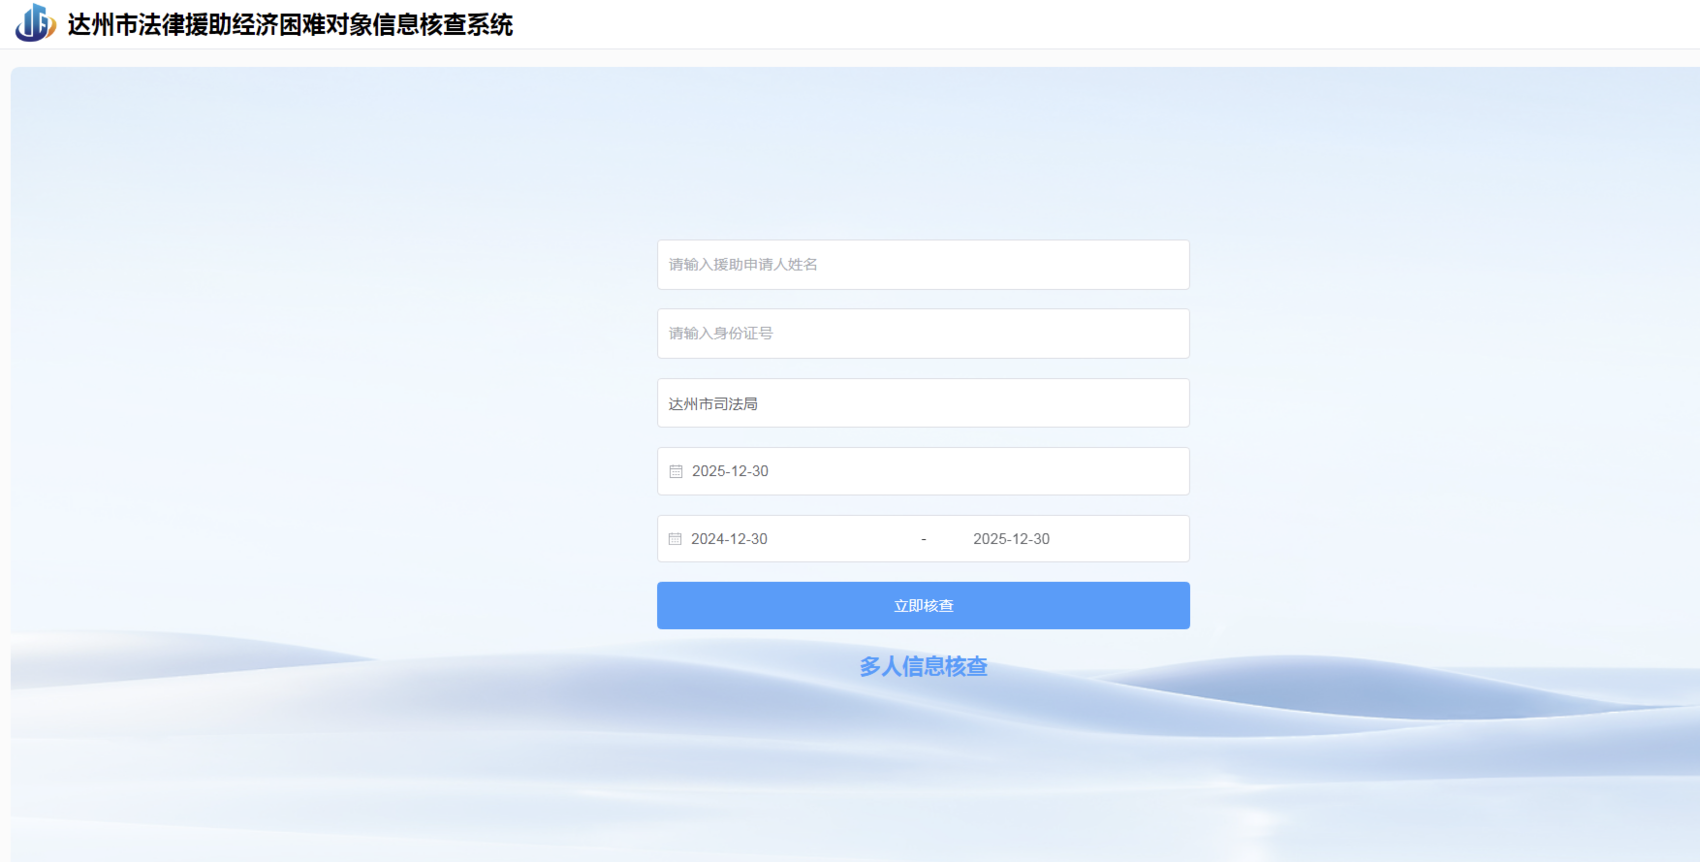Click calendar icon in single date field
The image size is (1700, 862).
click(x=676, y=471)
